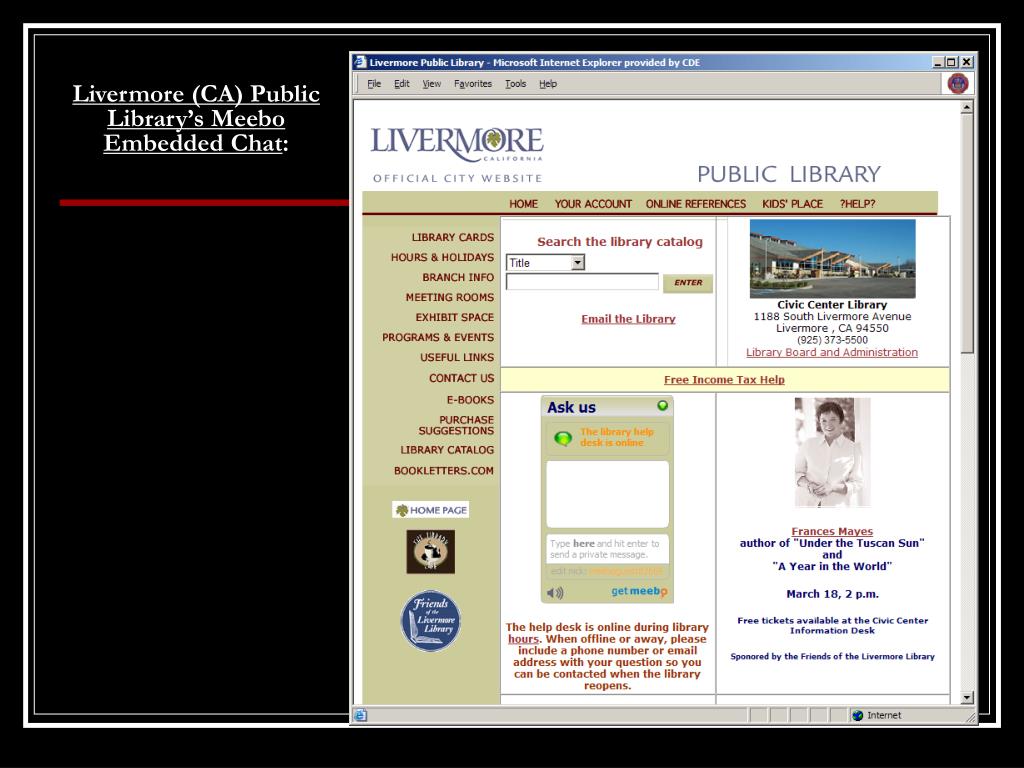Click the Friends of Livermore Library badge
Screen dimensions: 1024x768
click(x=431, y=621)
